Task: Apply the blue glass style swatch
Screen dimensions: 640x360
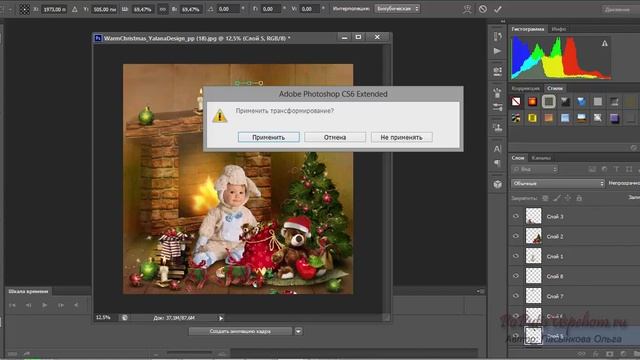Action: [x=581, y=101]
